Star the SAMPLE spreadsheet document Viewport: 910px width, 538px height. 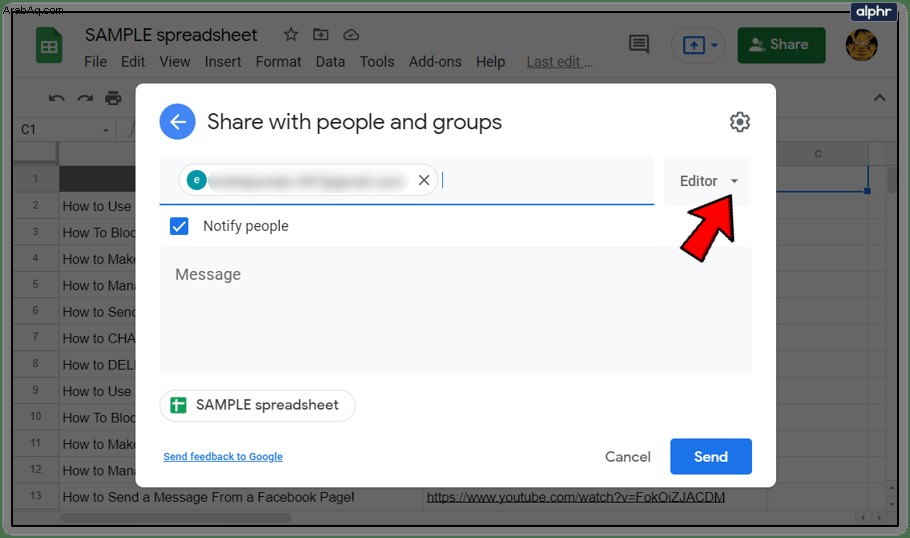coord(291,35)
